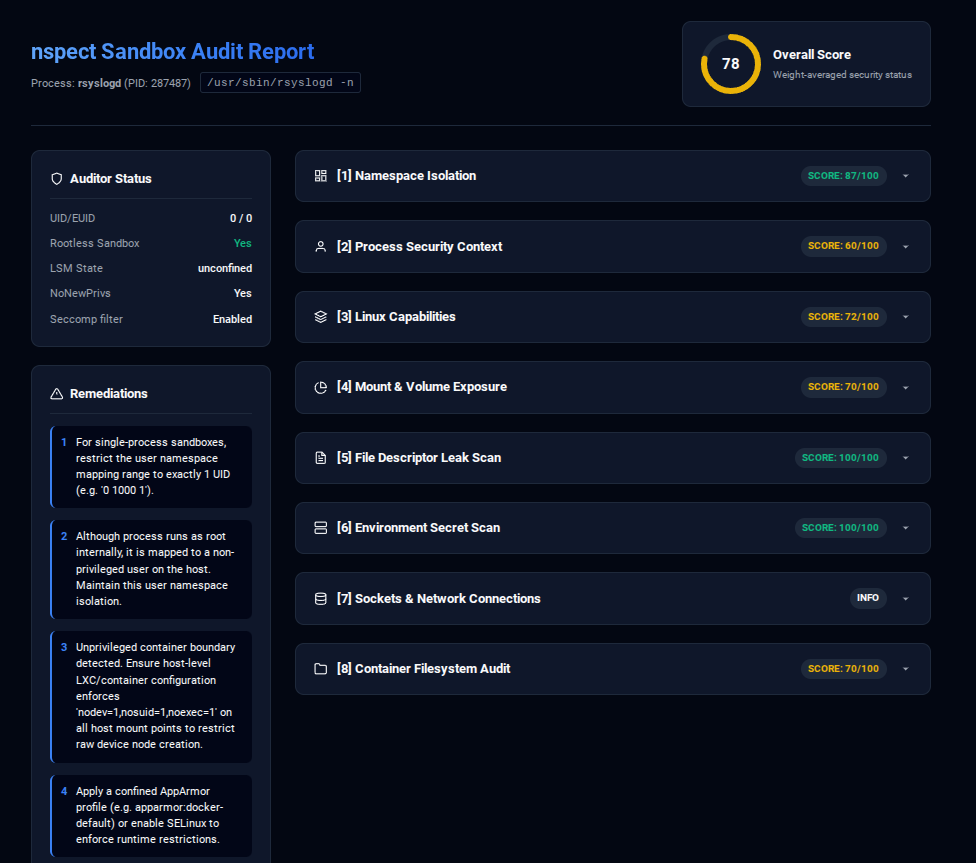The height and width of the screenshot is (863, 976).
Task: Click the "Remediations" heading
Action: click(109, 394)
